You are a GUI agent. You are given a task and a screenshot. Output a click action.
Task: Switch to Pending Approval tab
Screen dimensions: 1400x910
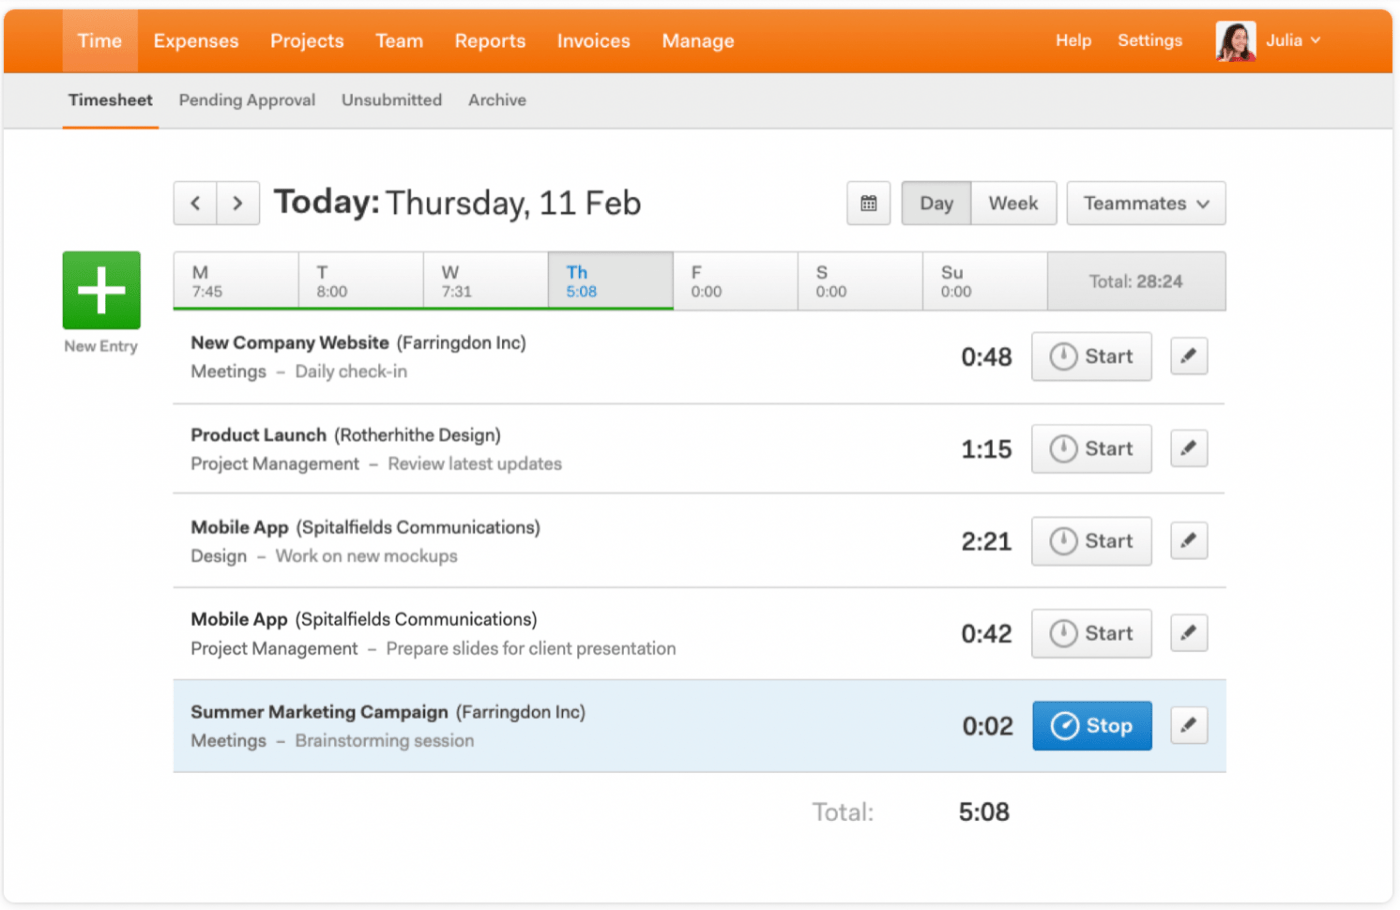247,100
